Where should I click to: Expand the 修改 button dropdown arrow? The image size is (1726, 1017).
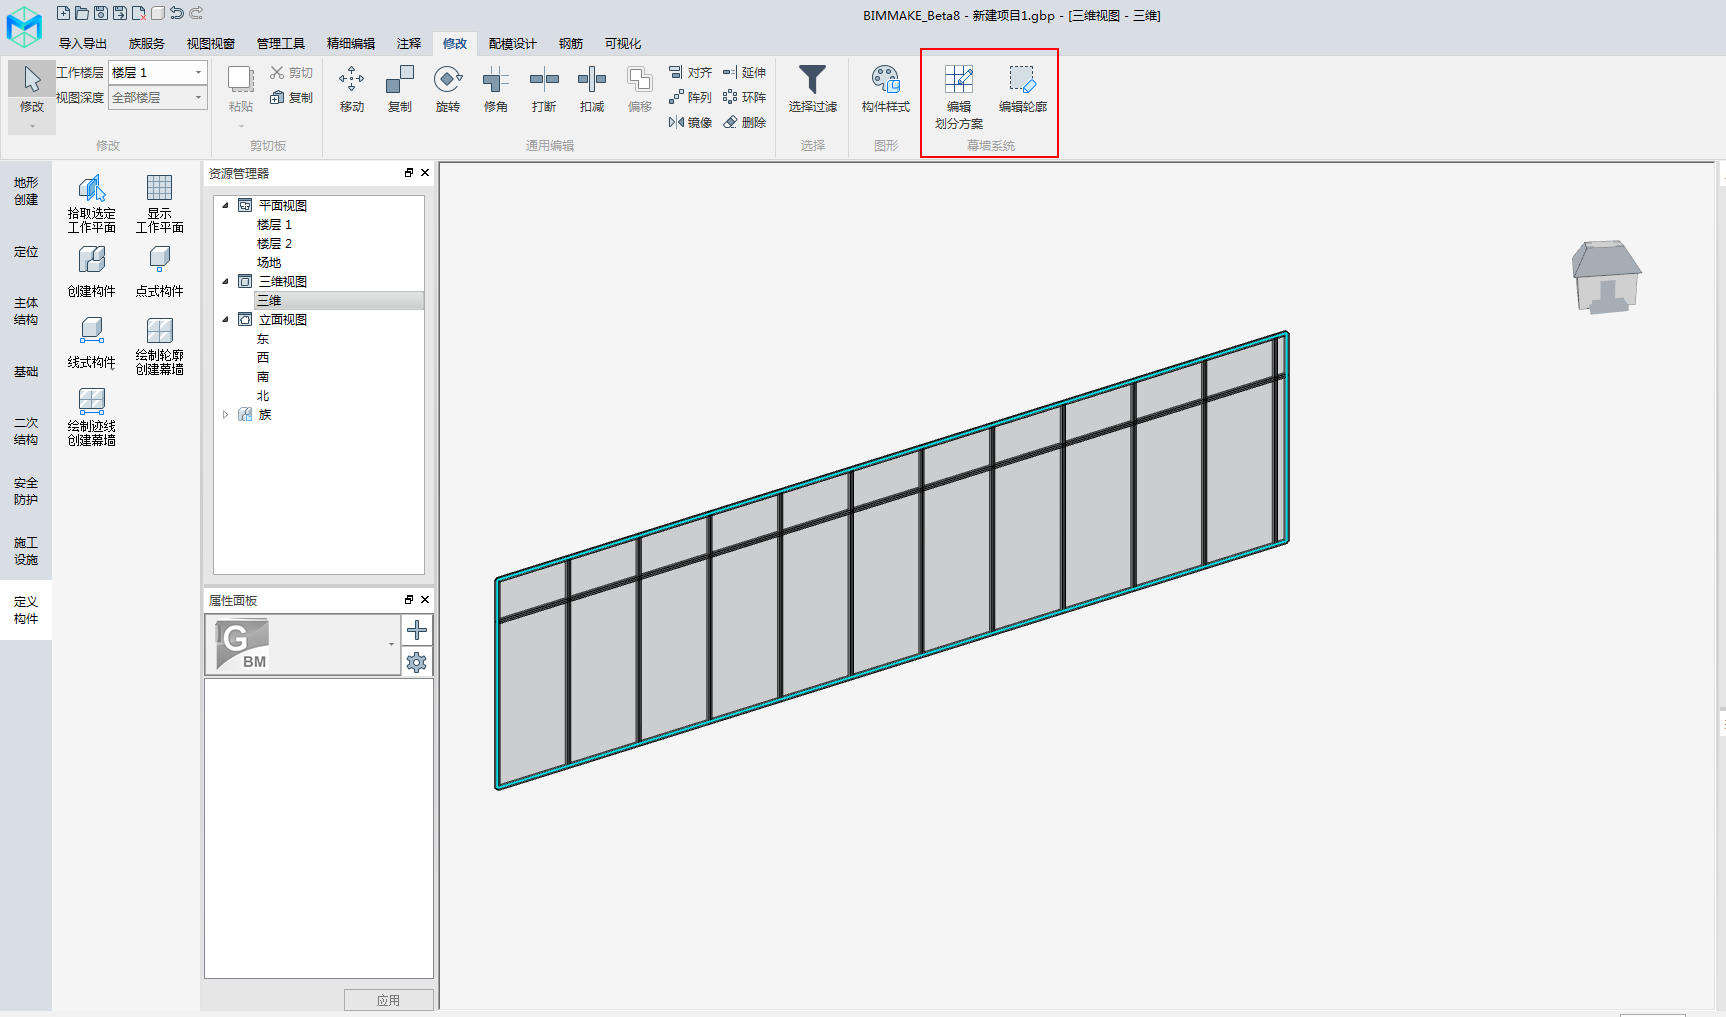32,127
